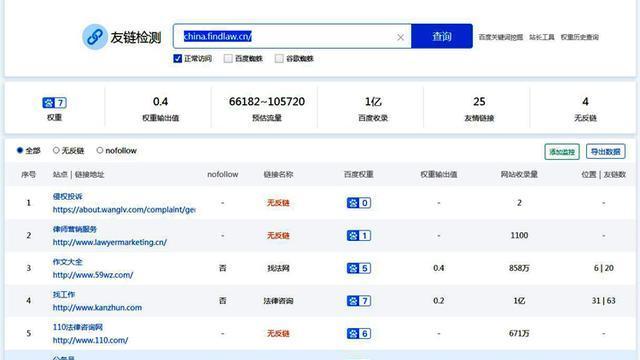Click 无反链 label in the 110法律咨询网 row
The width and height of the screenshot is (640, 360).
tap(278, 333)
